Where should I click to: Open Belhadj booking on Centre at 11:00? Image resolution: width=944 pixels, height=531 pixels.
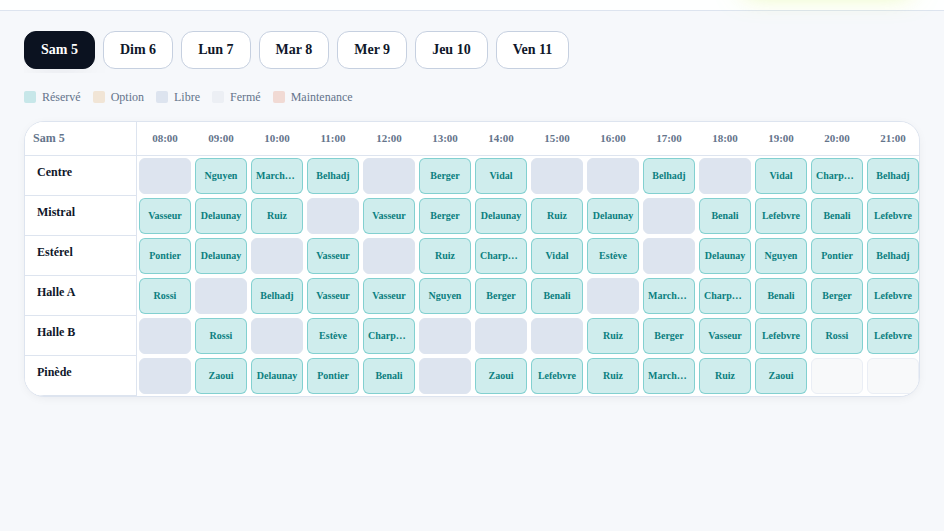(333, 176)
